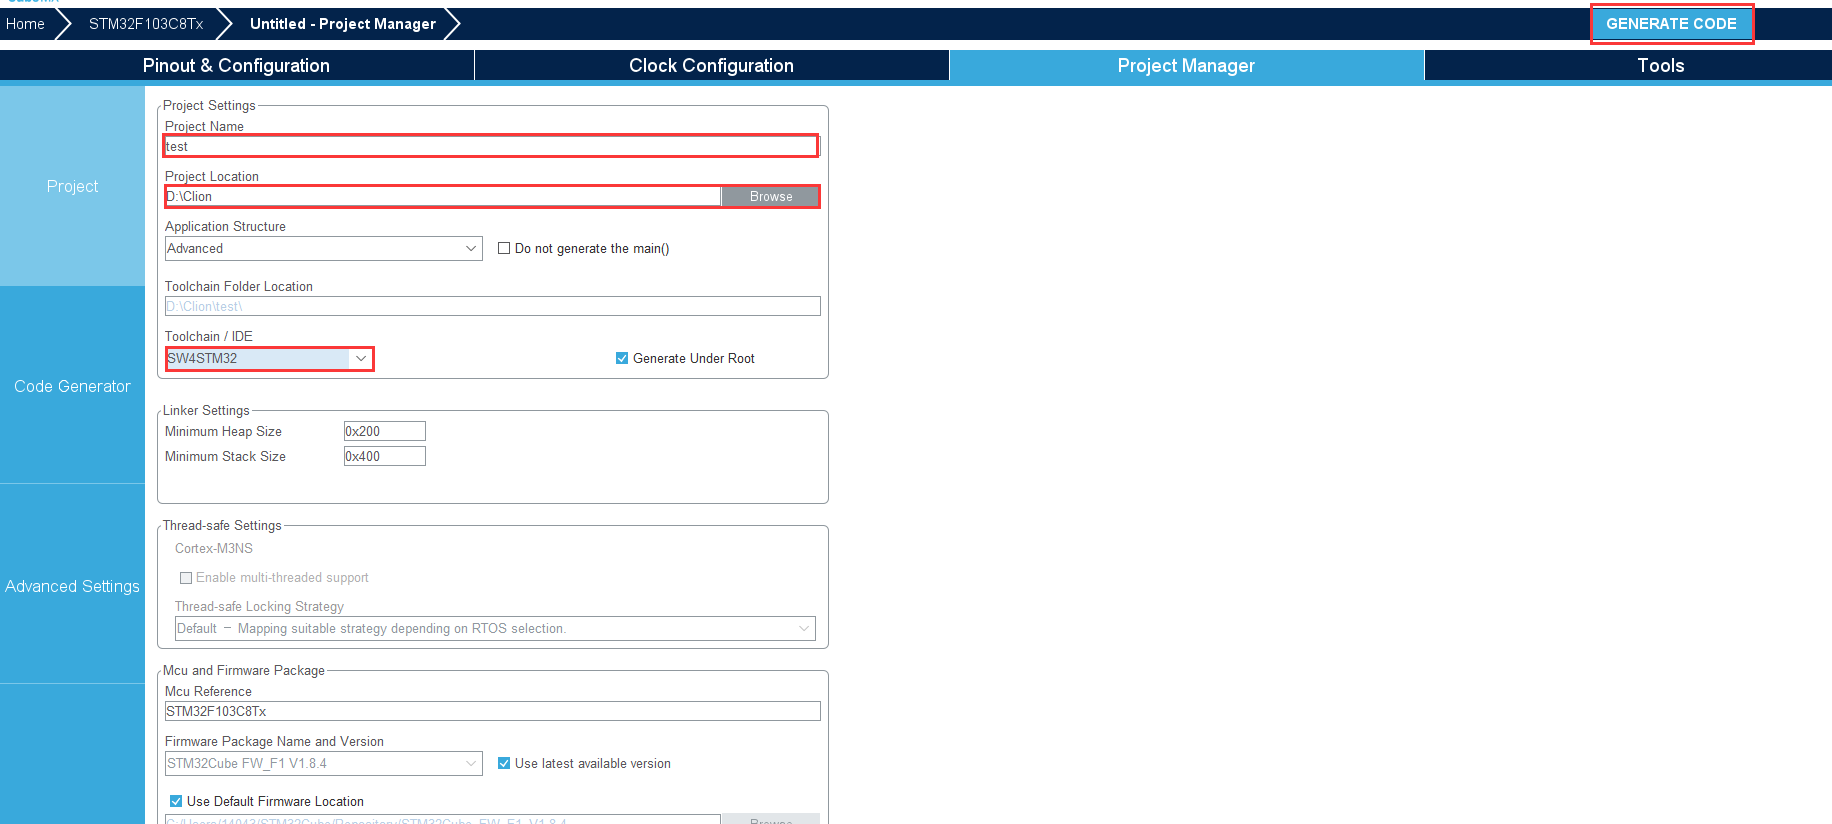Edit the Minimum Stack Size field
The height and width of the screenshot is (824, 1832).
pyautogui.click(x=385, y=456)
